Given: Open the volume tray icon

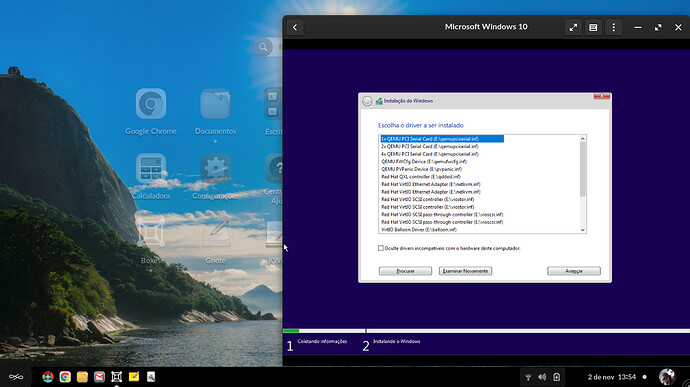Looking at the screenshot, I should [542, 377].
